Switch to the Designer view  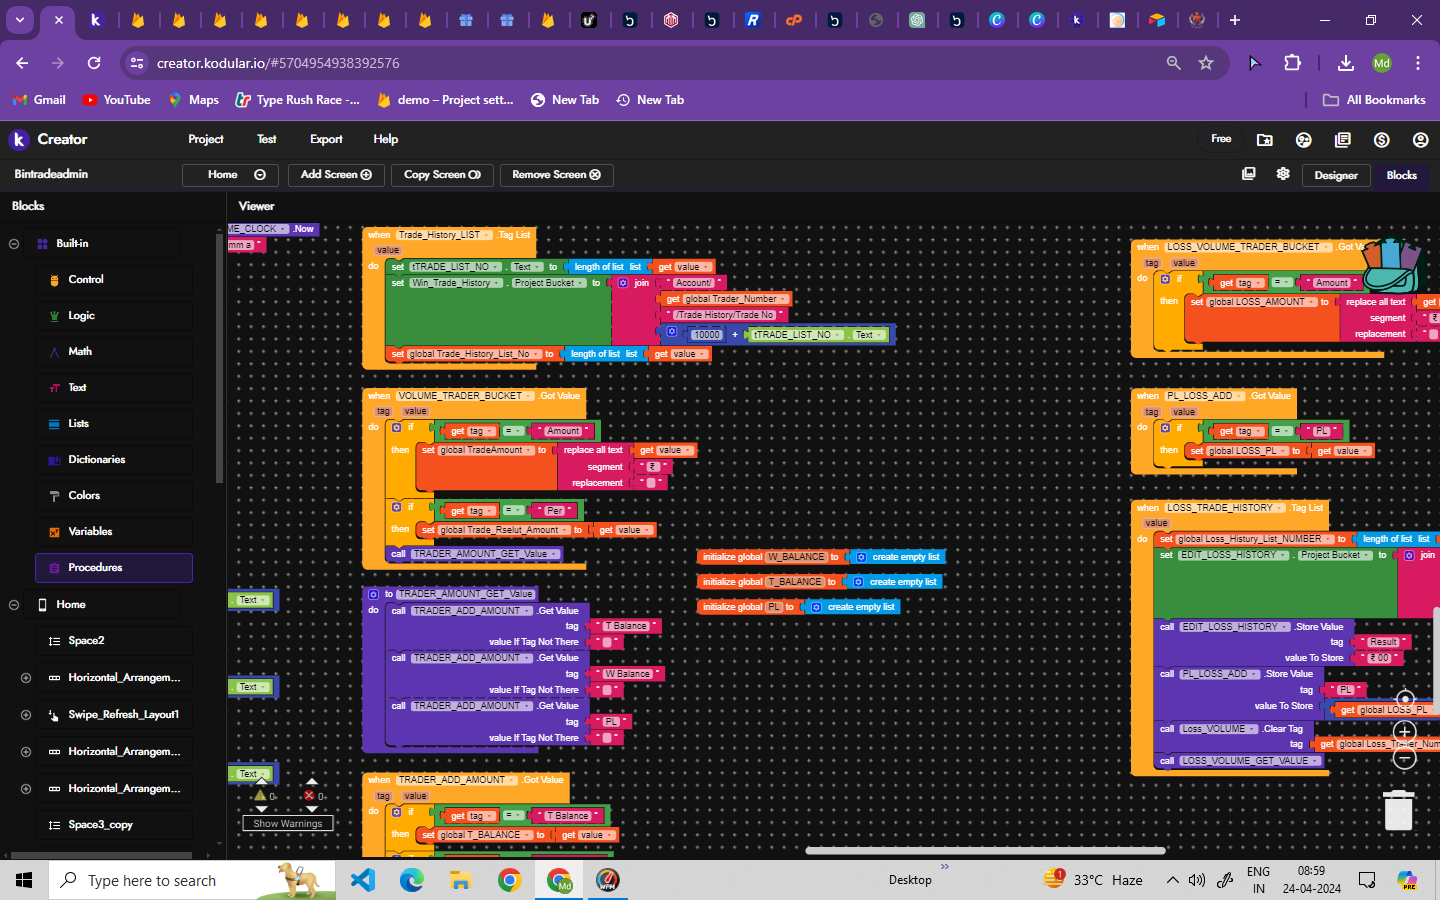point(1336,175)
